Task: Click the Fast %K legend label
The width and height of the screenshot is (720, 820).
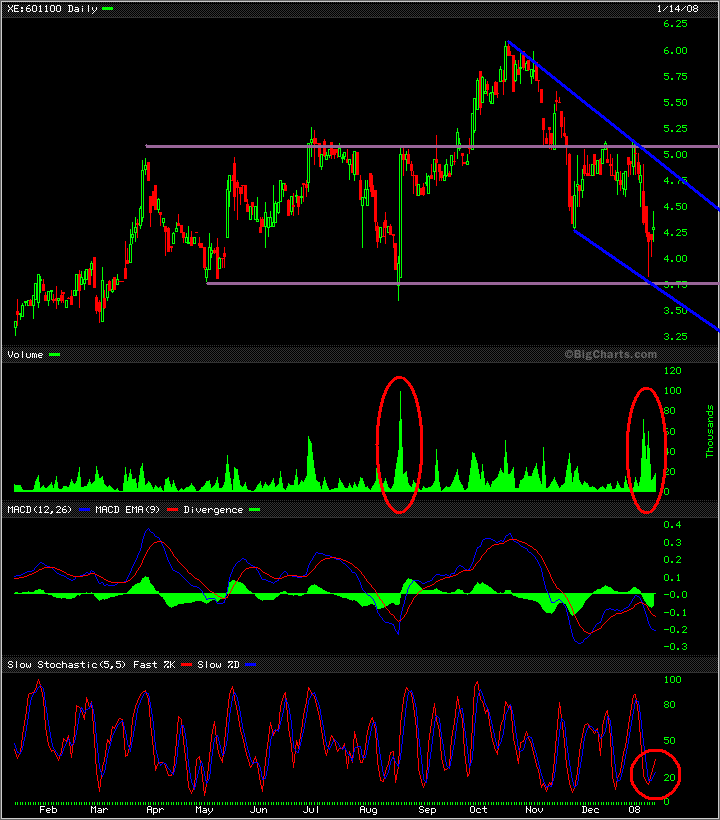Action: [148, 665]
